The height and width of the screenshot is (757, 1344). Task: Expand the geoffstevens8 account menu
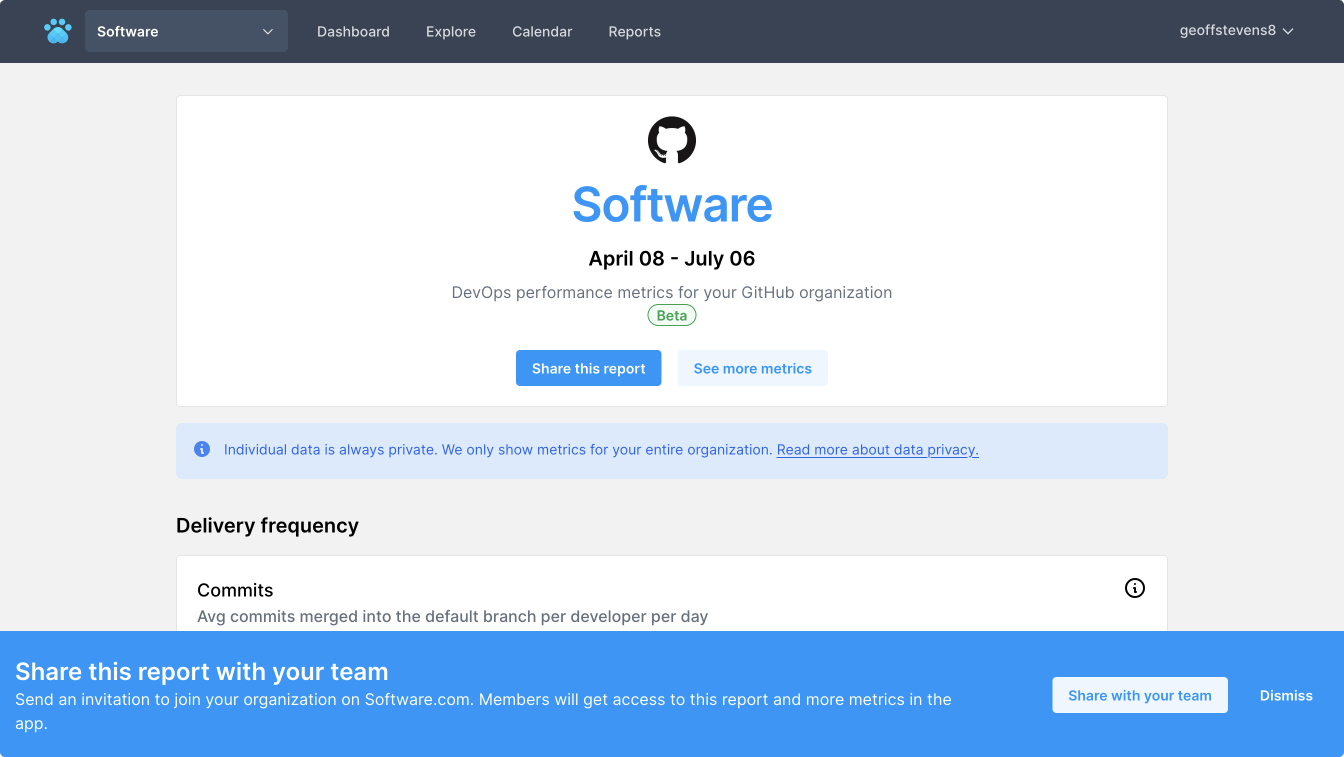pyautogui.click(x=1236, y=31)
